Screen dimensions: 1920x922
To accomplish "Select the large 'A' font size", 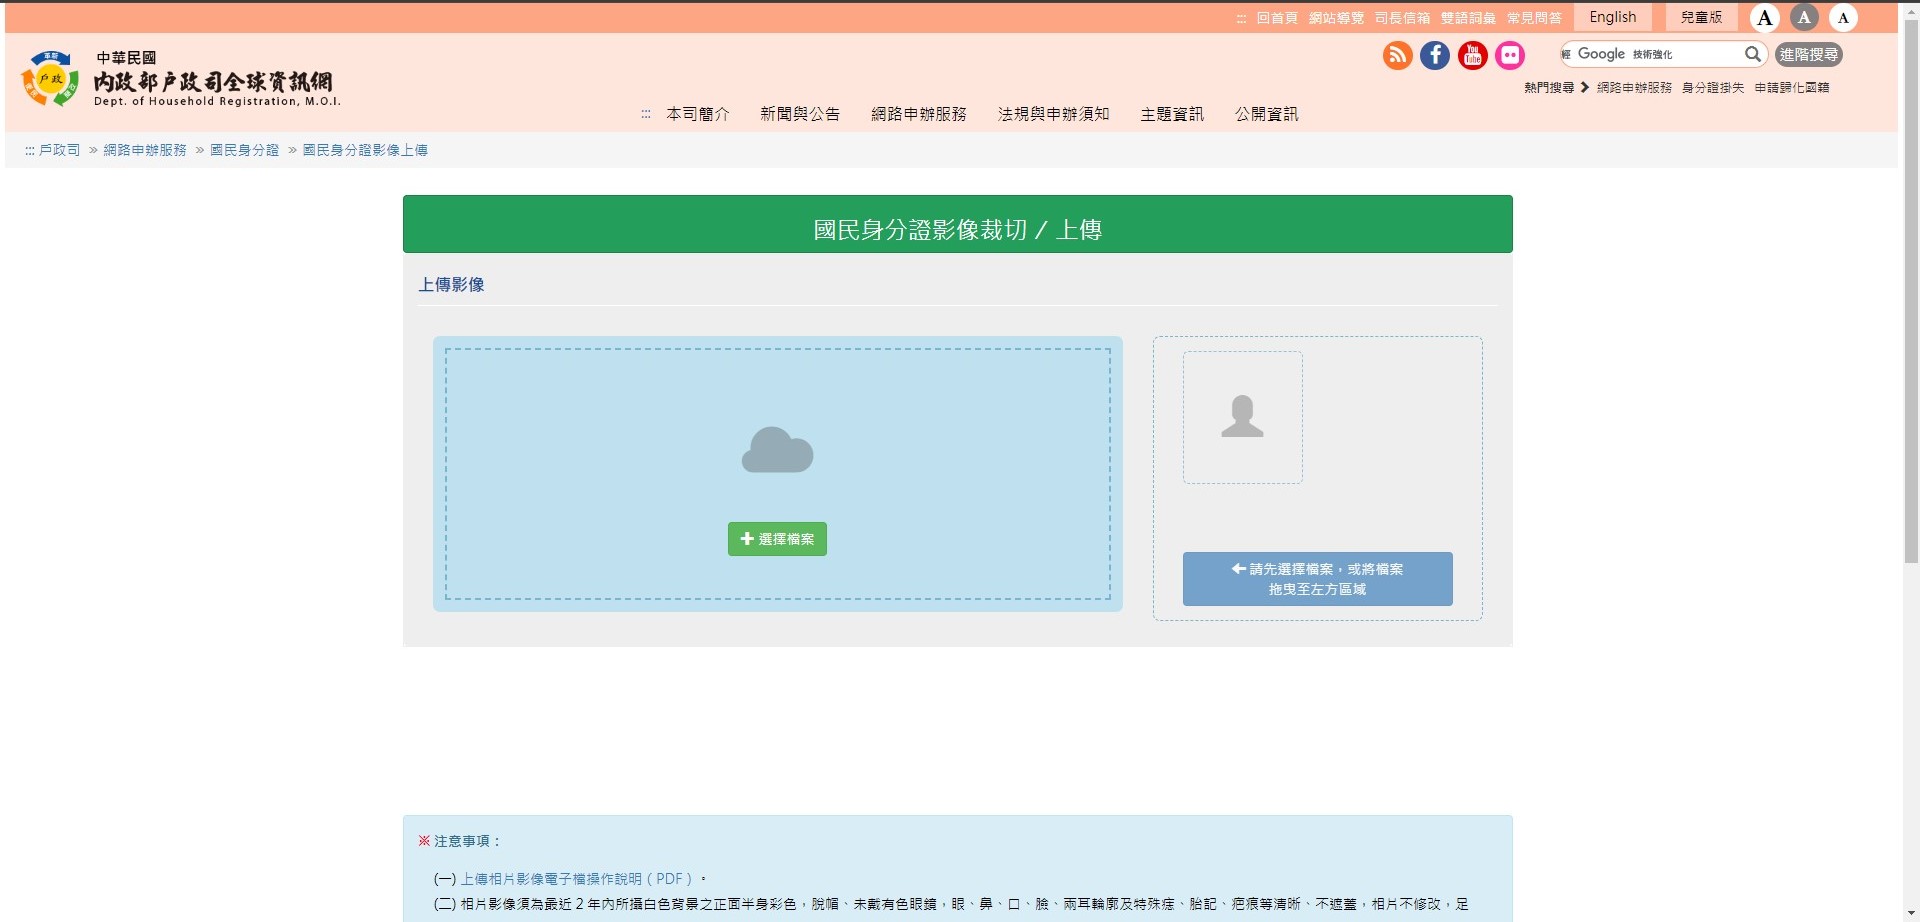I will [1763, 17].
